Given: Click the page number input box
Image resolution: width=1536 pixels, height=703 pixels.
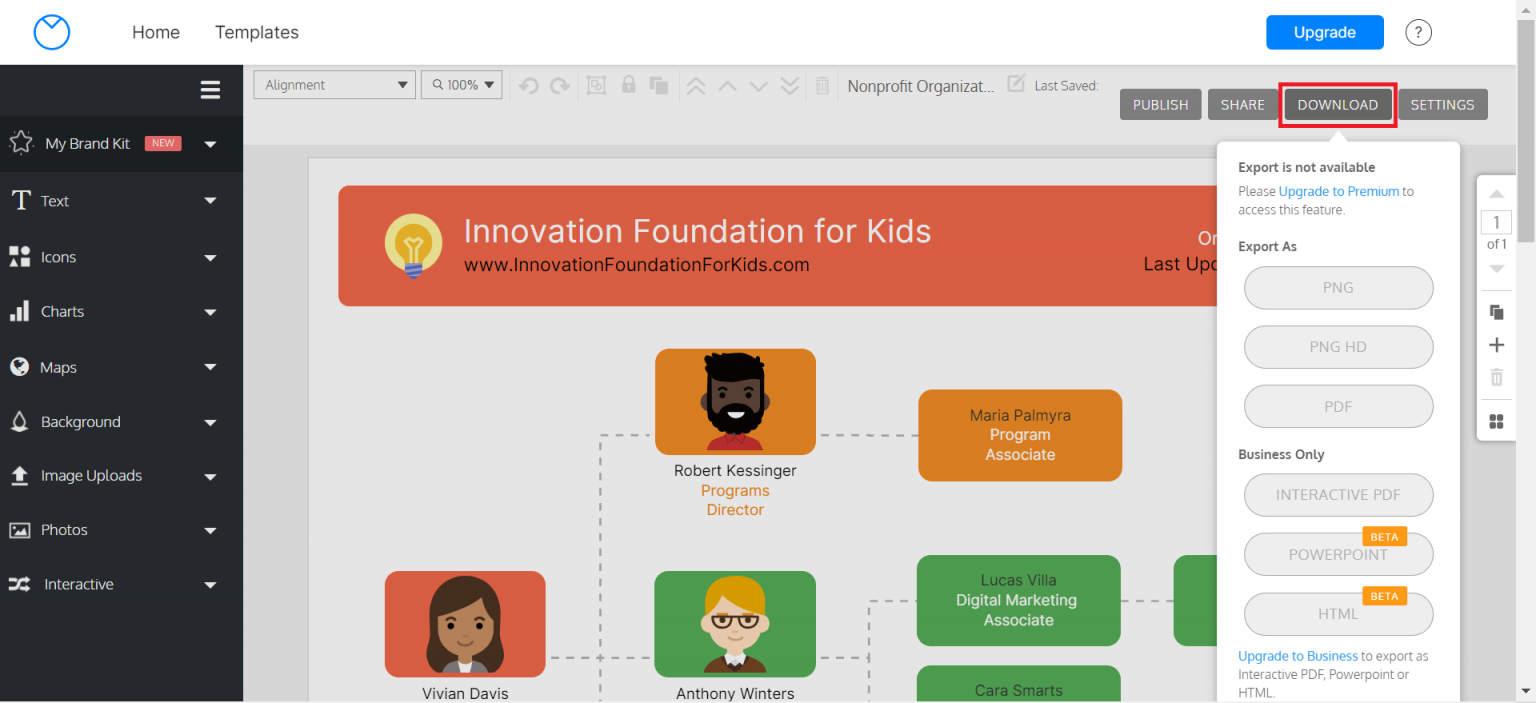Looking at the screenshot, I should click(1496, 222).
